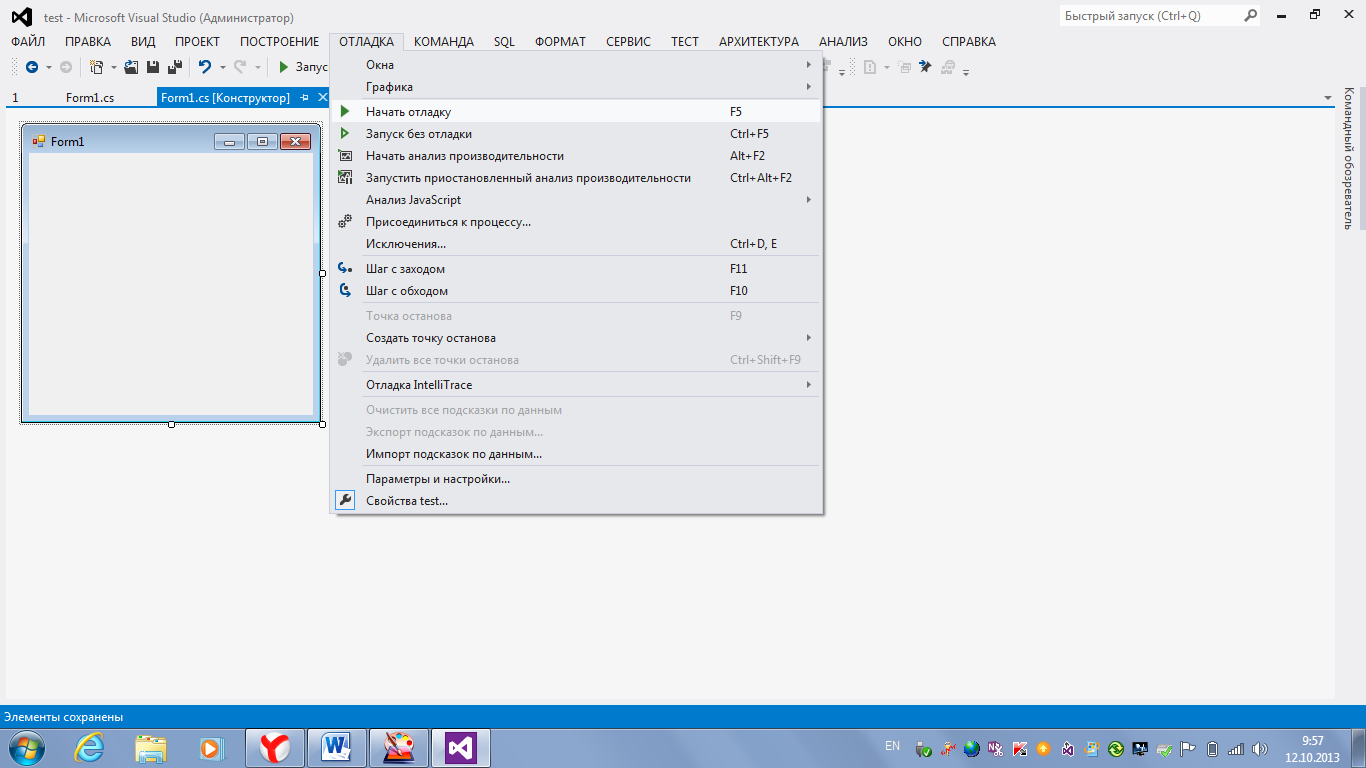Click the Form1 icon in designer title
The height and width of the screenshot is (768, 1366).
tap(39, 141)
